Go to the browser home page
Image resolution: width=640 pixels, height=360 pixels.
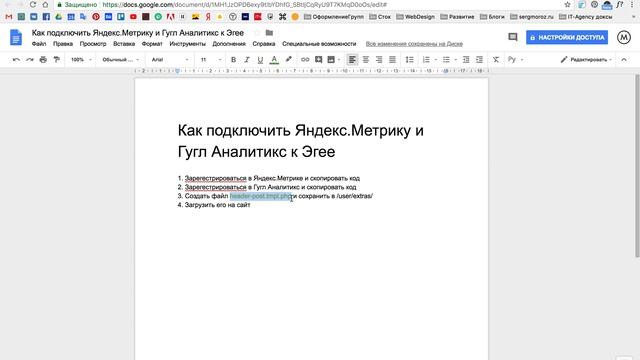click(45, 4)
